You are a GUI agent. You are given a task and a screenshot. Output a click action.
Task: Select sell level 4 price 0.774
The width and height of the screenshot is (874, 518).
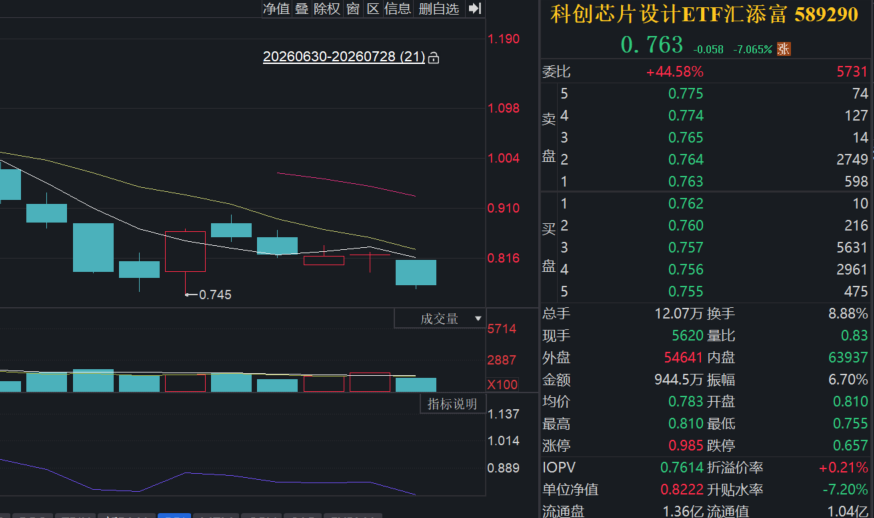point(686,115)
